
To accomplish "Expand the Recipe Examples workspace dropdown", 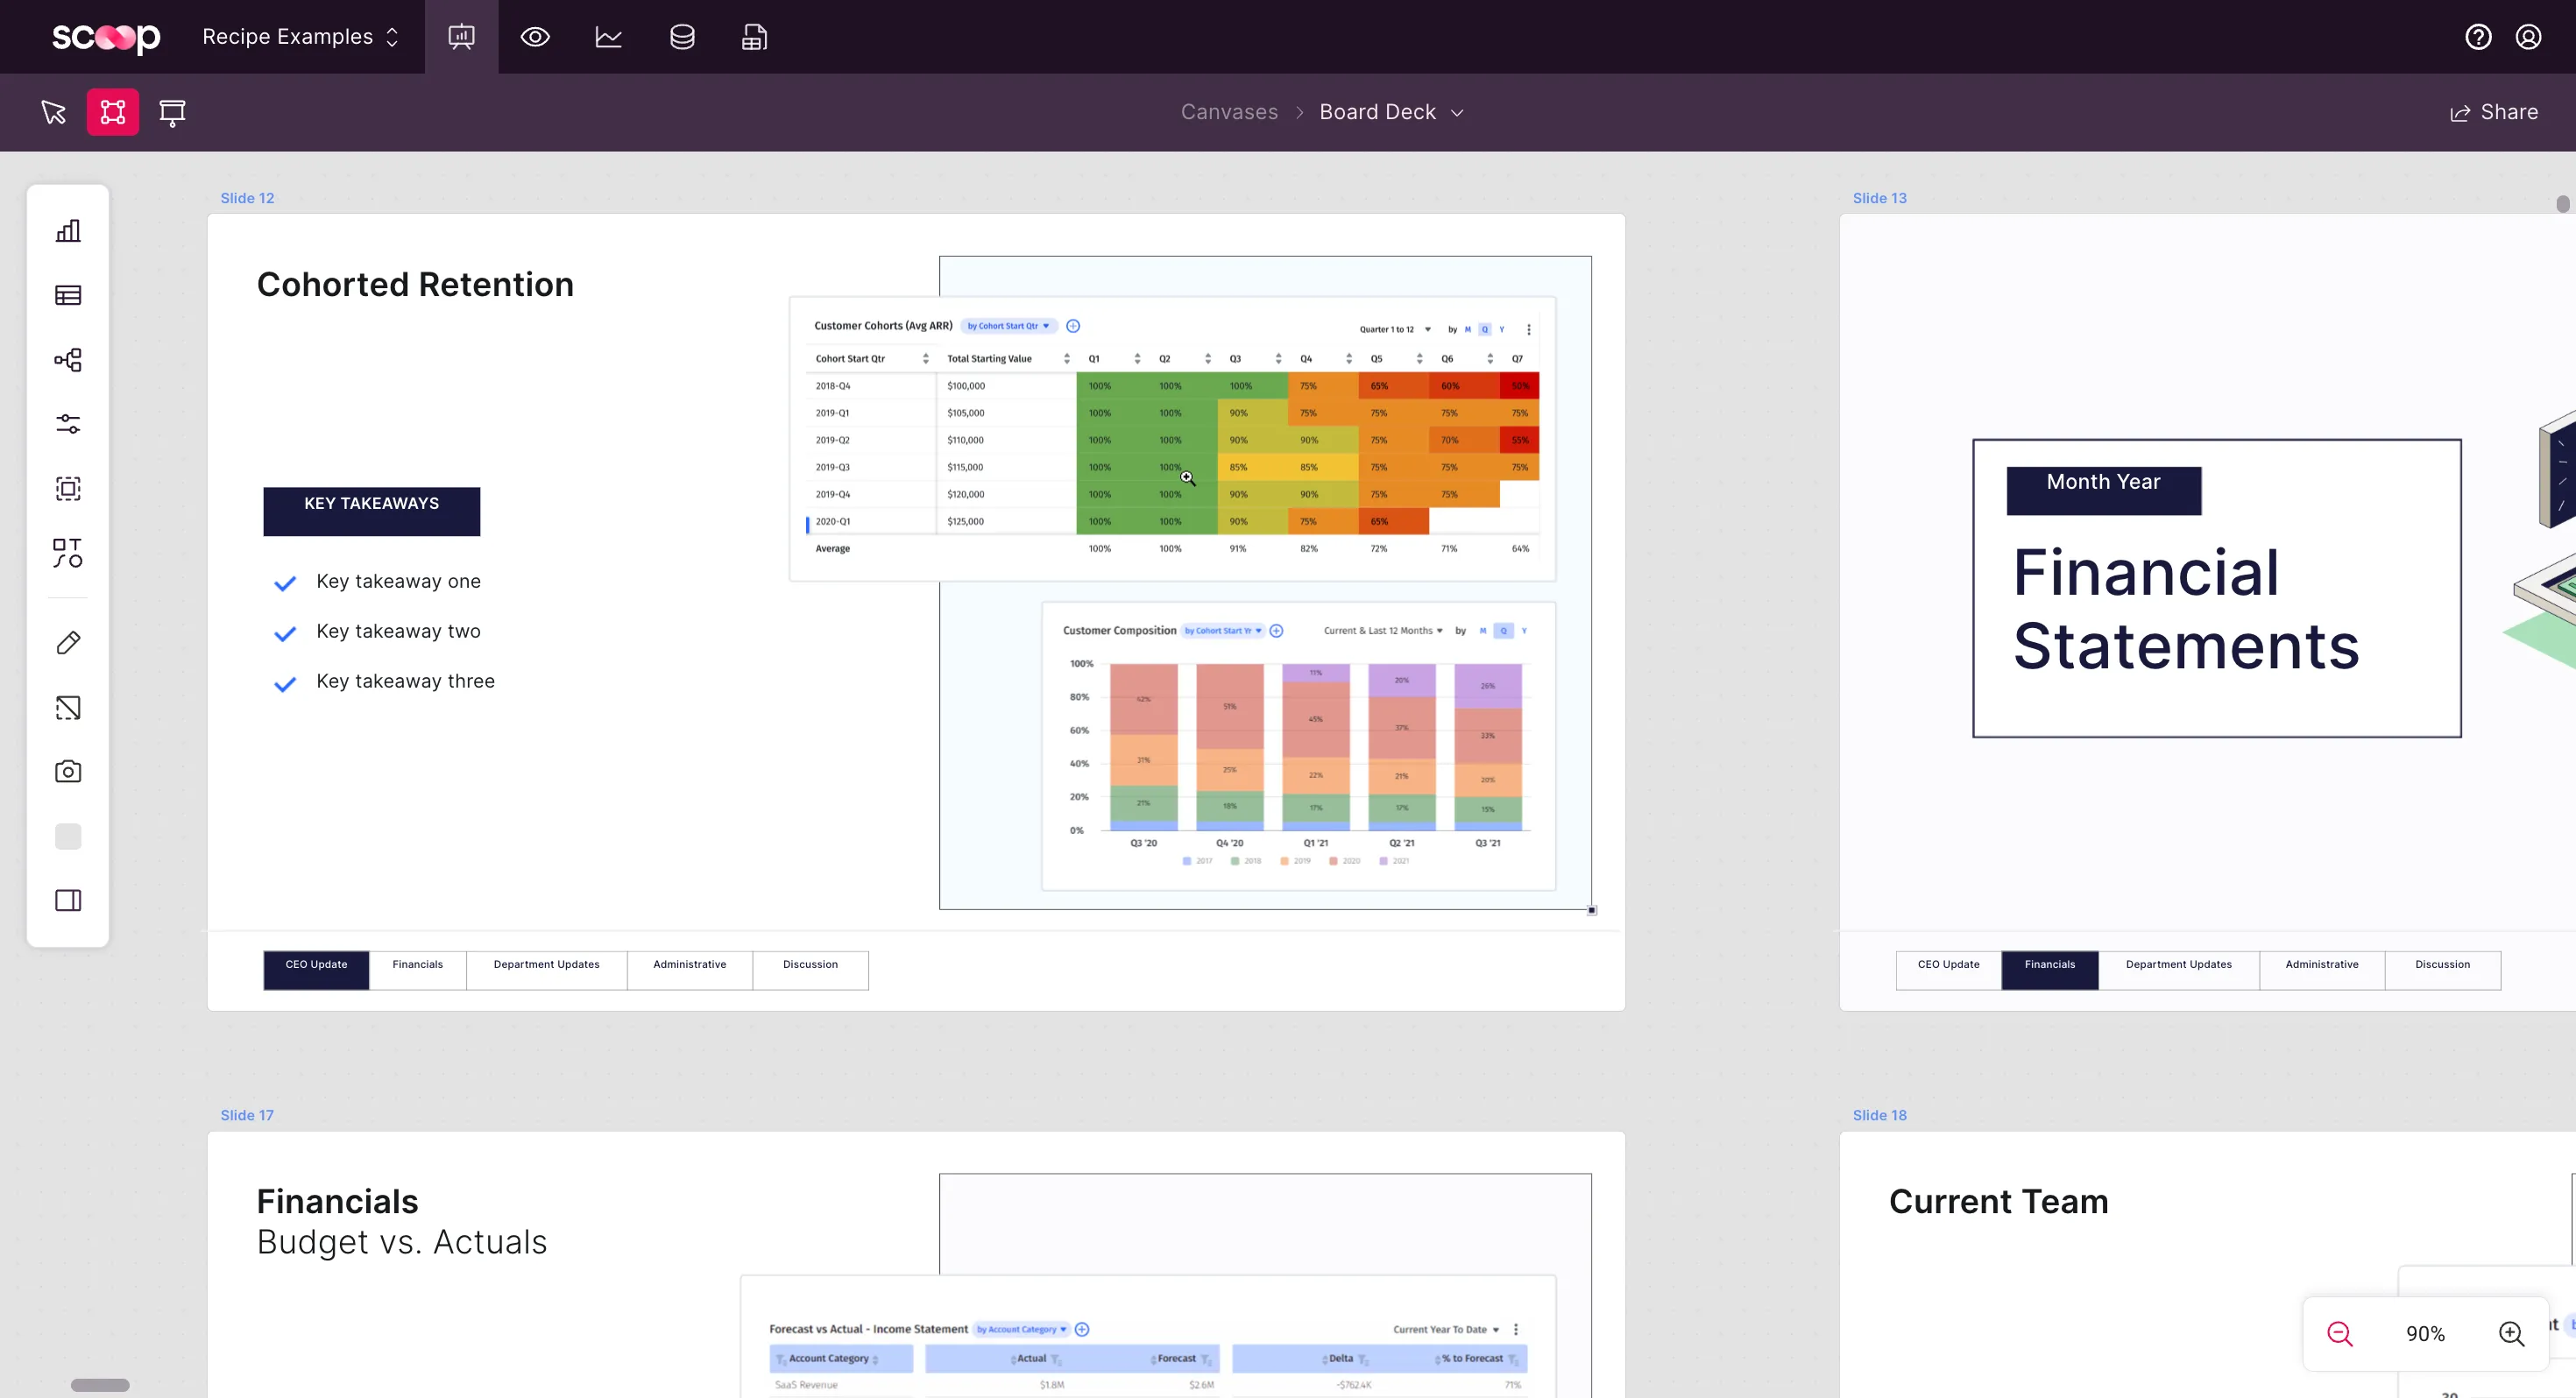I will pyautogui.click(x=300, y=37).
